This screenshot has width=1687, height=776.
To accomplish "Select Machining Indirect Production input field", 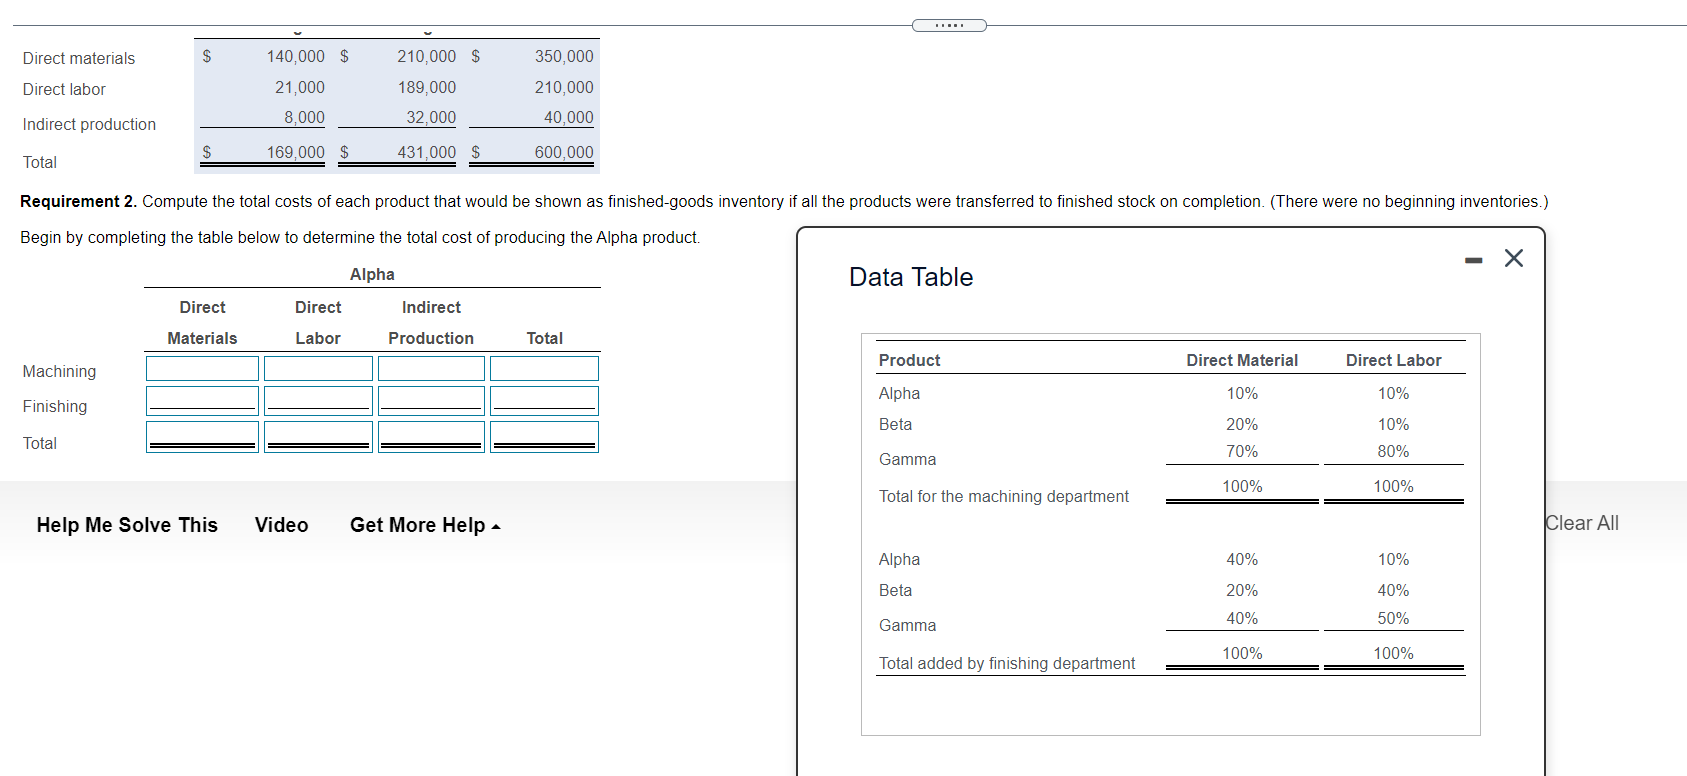I will coord(431,368).
